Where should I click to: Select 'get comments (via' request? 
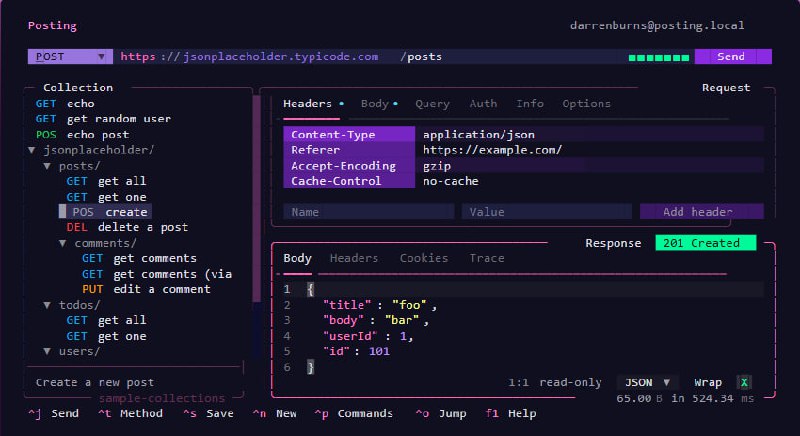(157, 274)
